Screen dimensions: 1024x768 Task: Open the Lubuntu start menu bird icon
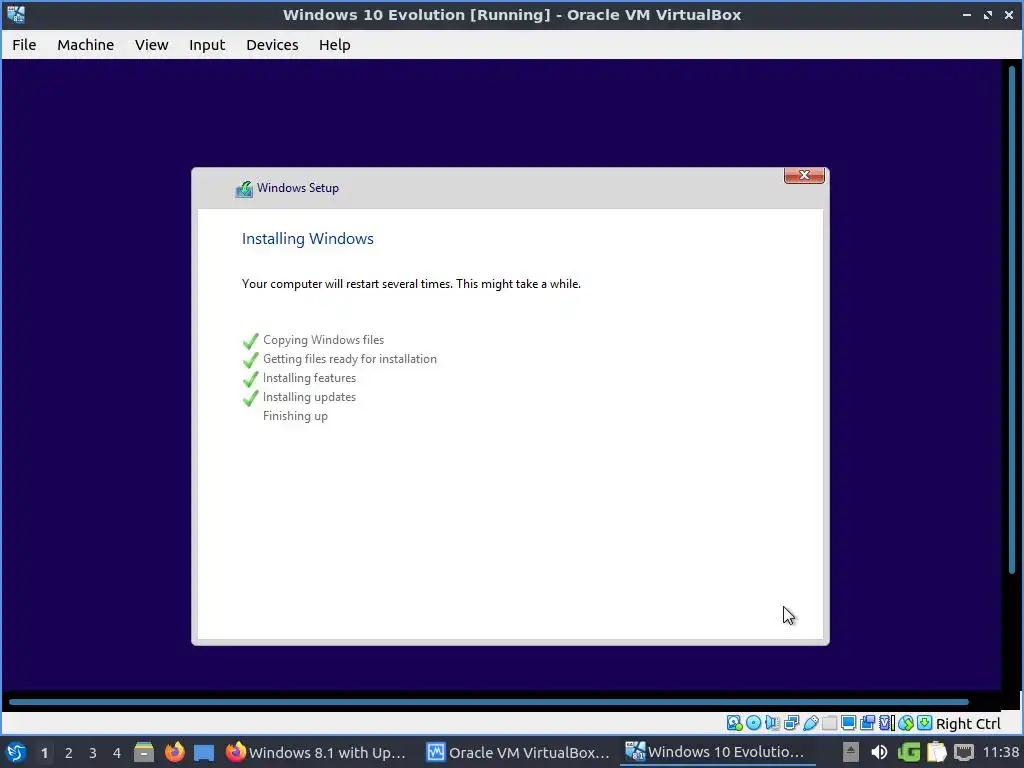tap(16, 752)
